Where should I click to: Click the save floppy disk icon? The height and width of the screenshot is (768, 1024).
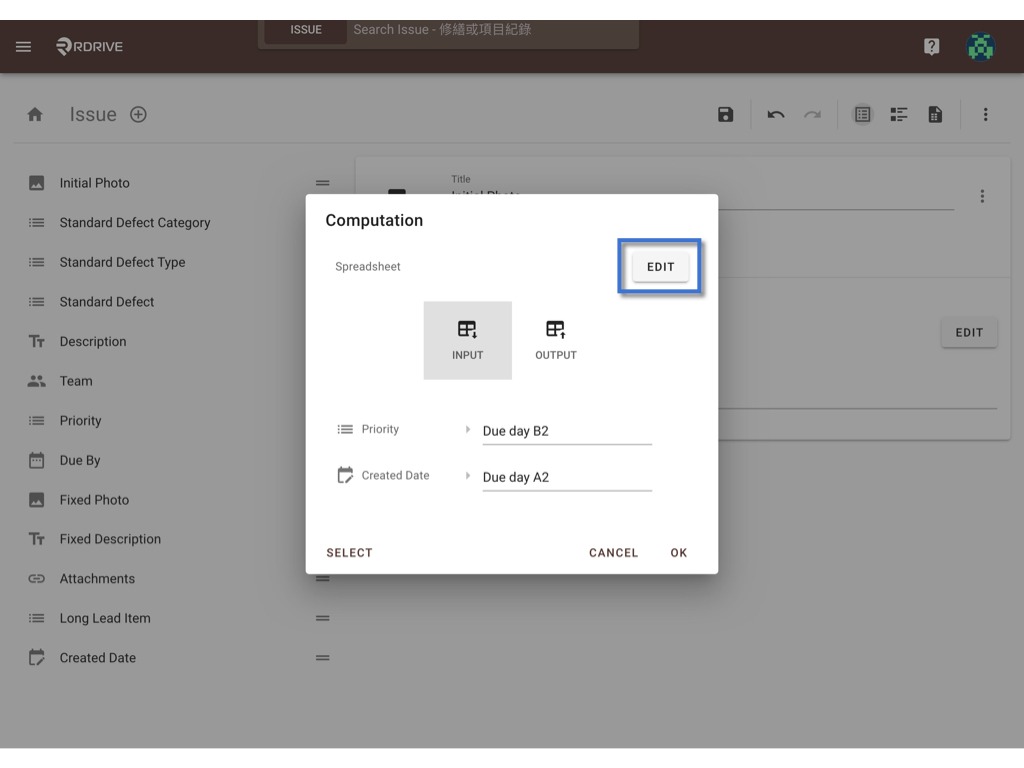coord(725,115)
